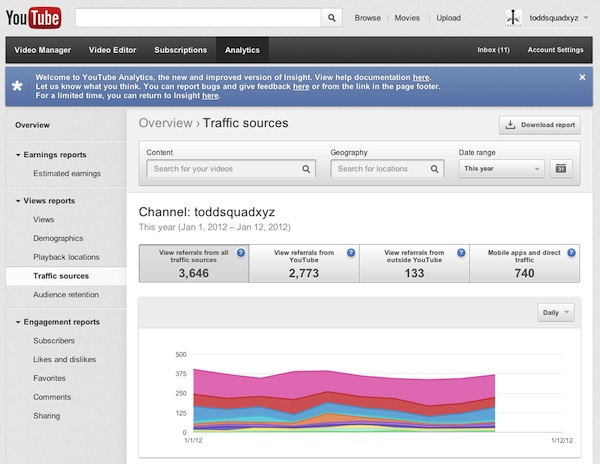Screen dimensions: 600x464
Task: Click the magnifier search button beside top search box
Action: (331, 18)
